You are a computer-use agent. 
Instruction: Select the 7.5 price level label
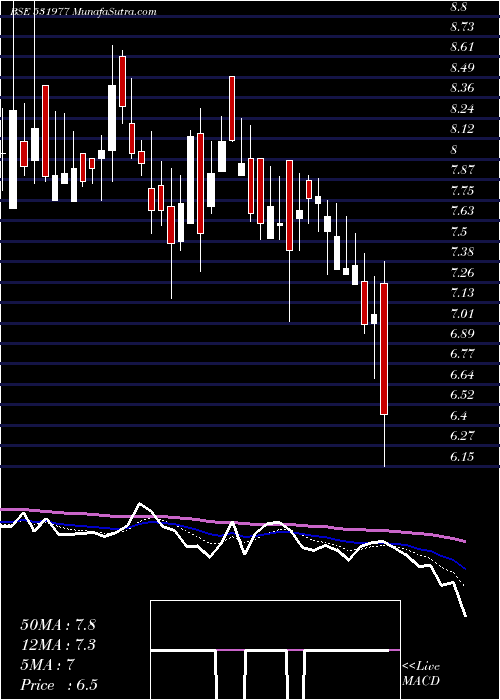(x=458, y=231)
